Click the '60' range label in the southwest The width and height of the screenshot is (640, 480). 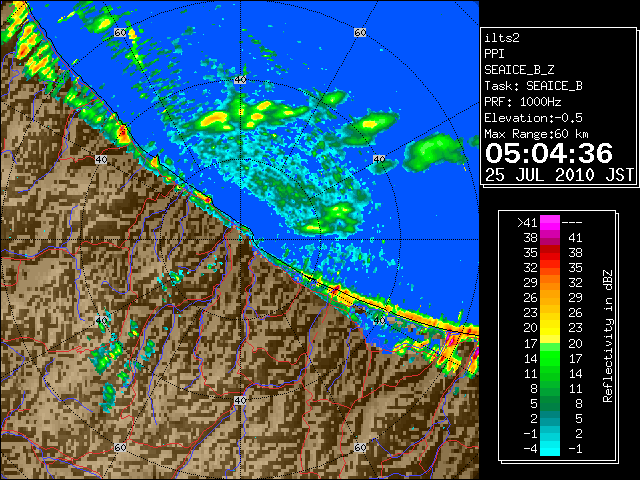[x=120, y=447]
